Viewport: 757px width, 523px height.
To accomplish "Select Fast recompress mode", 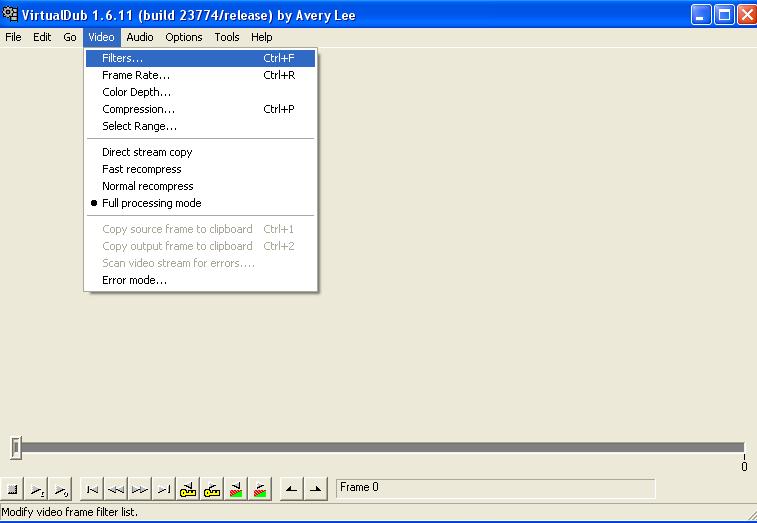I will coord(200,169).
